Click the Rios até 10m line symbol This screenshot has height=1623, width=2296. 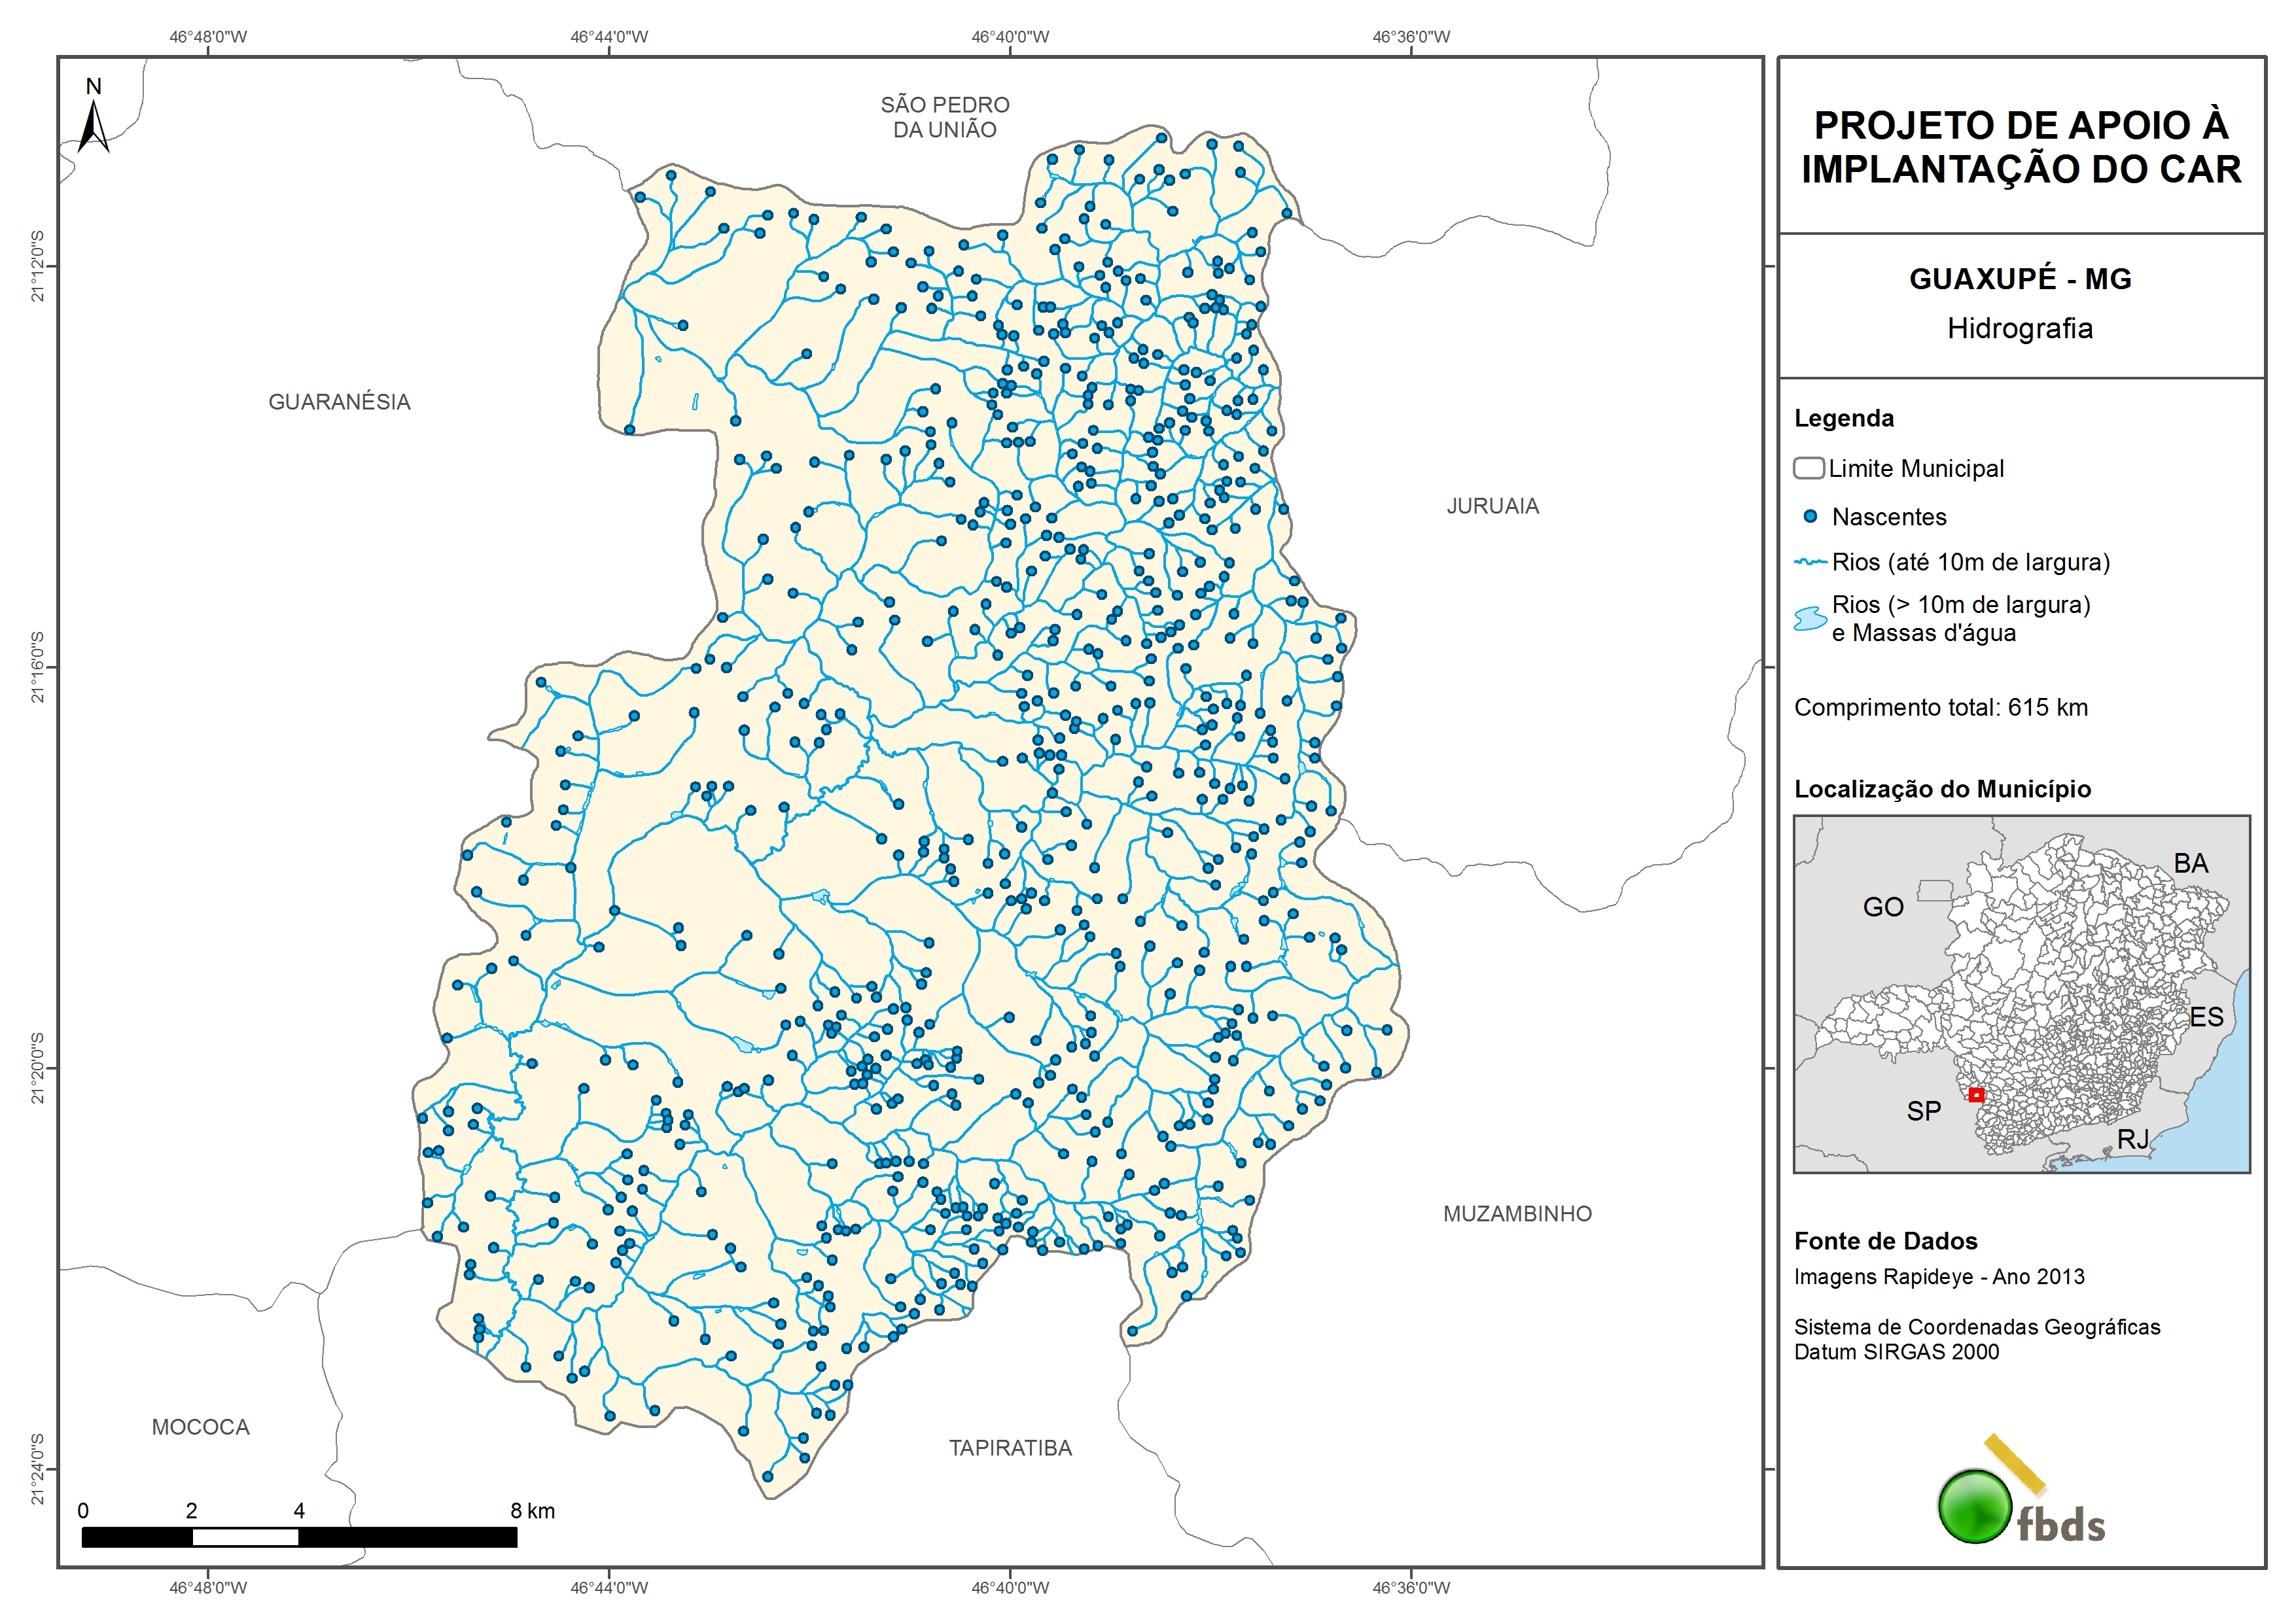point(1811,562)
